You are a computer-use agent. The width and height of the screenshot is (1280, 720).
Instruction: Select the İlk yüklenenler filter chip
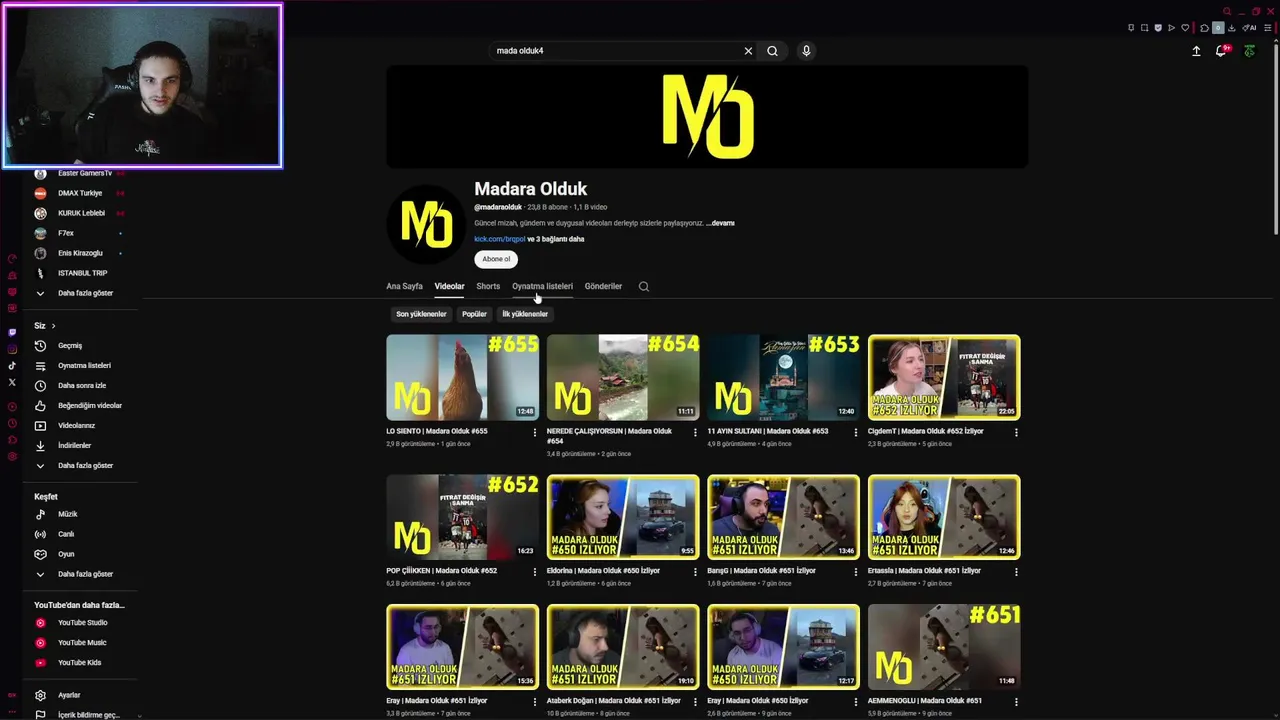[x=525, y=314]
